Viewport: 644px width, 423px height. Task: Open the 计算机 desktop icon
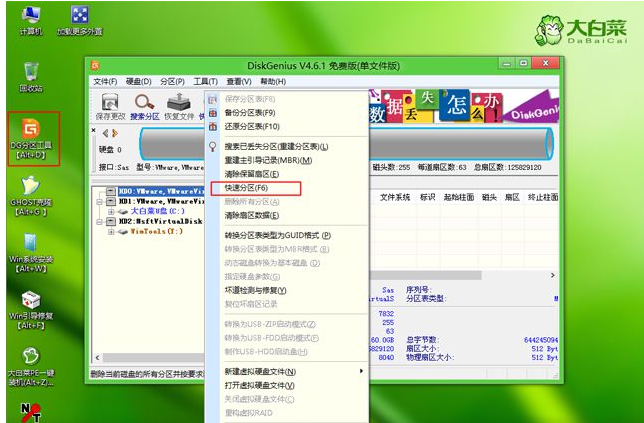[x=31, y=16]
